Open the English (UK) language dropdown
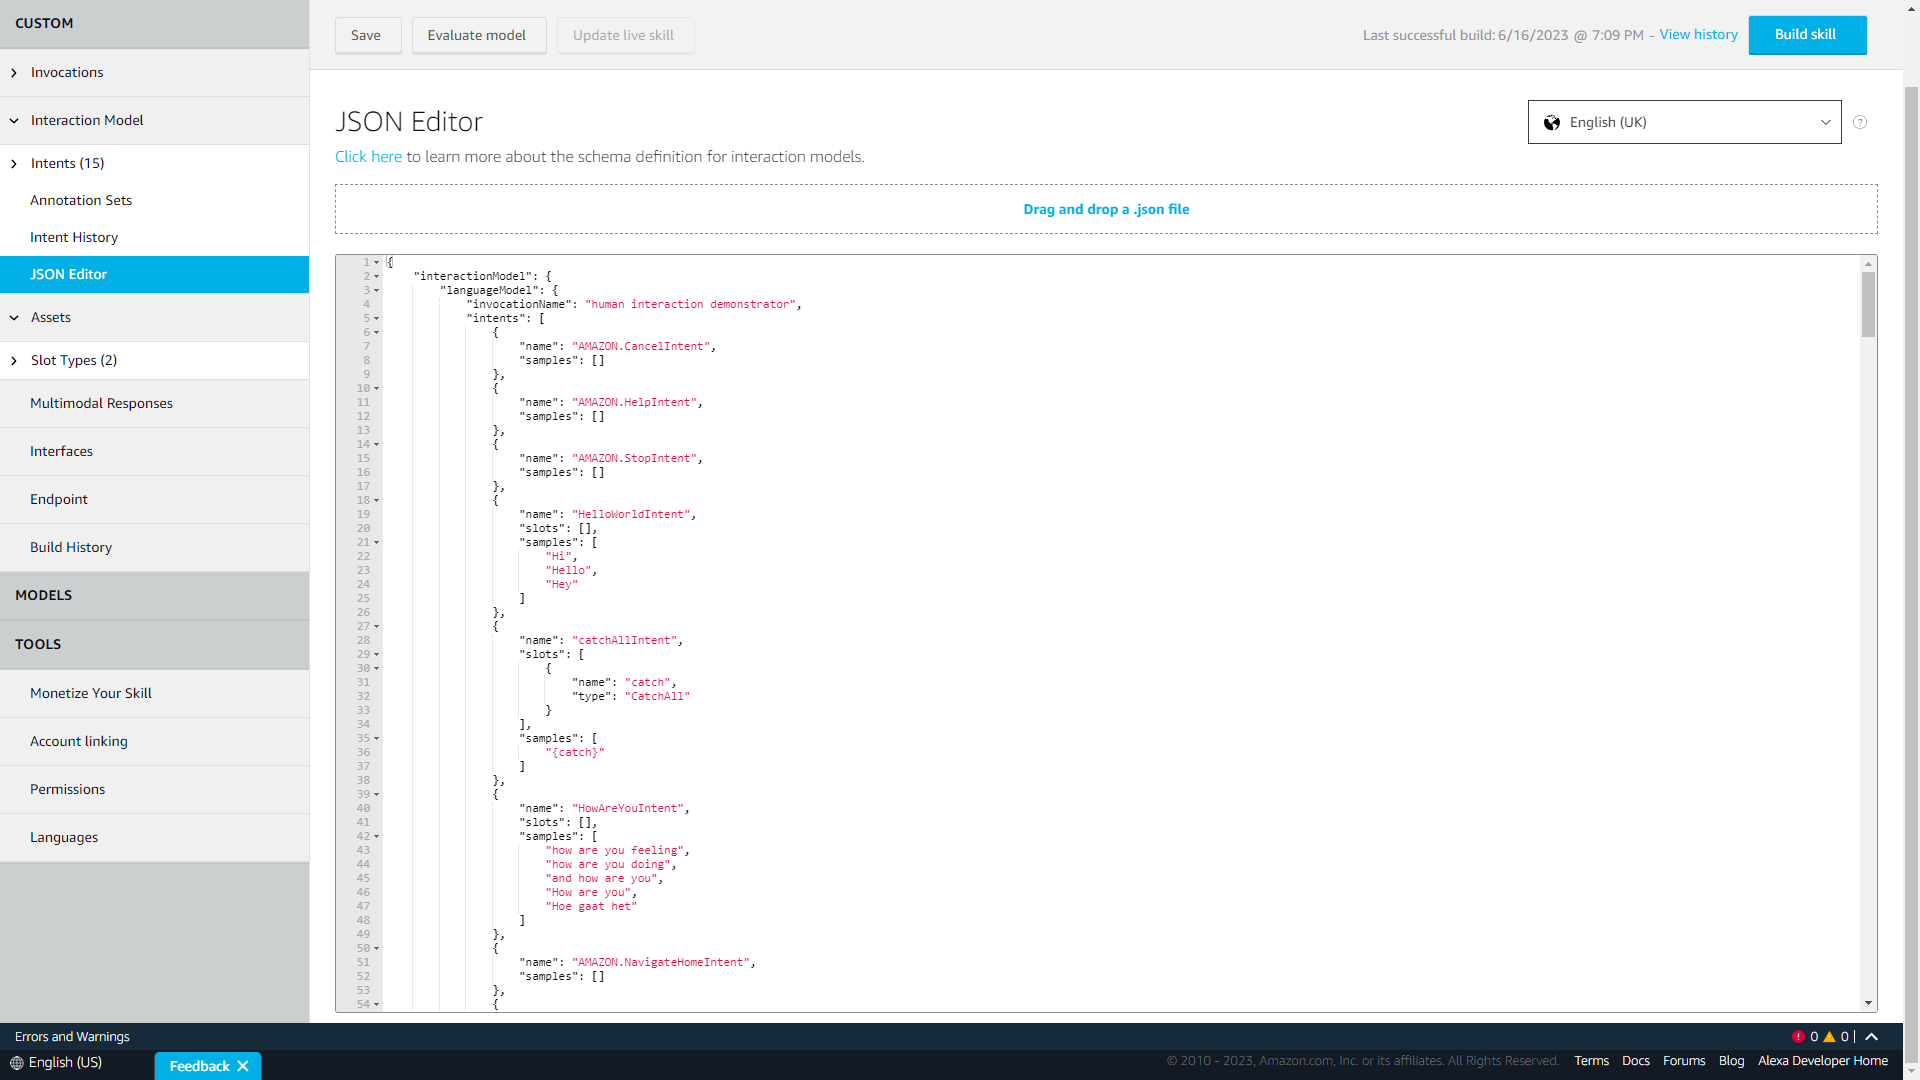1920x1080 pixels. [1684, 122]
